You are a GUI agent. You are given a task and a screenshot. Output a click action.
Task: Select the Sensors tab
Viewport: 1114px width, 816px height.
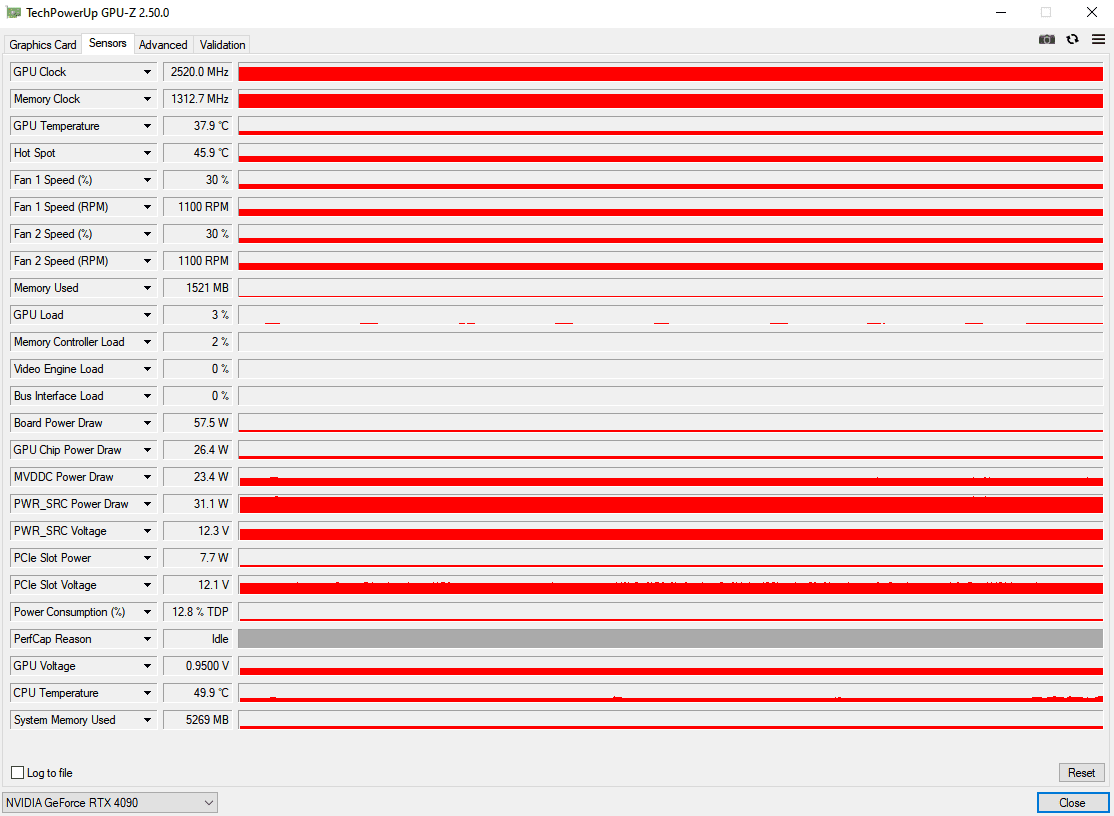(107, 43)
